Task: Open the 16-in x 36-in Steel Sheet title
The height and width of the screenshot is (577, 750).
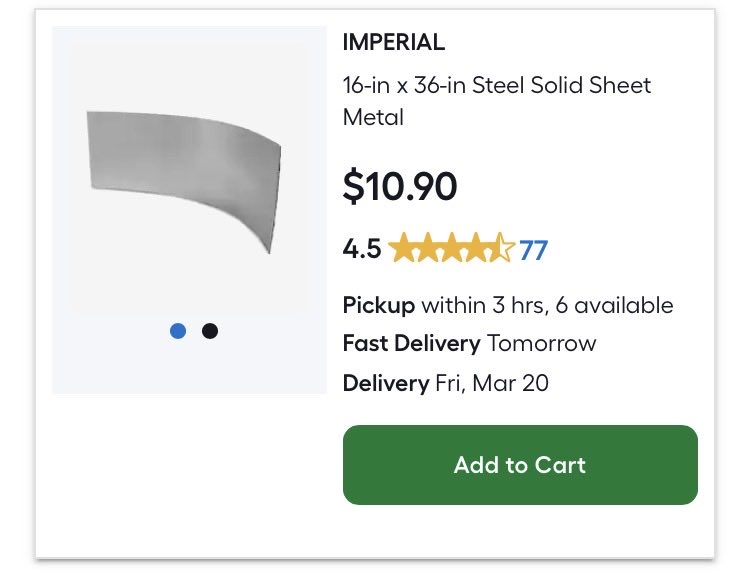Action: pos(496,101)
